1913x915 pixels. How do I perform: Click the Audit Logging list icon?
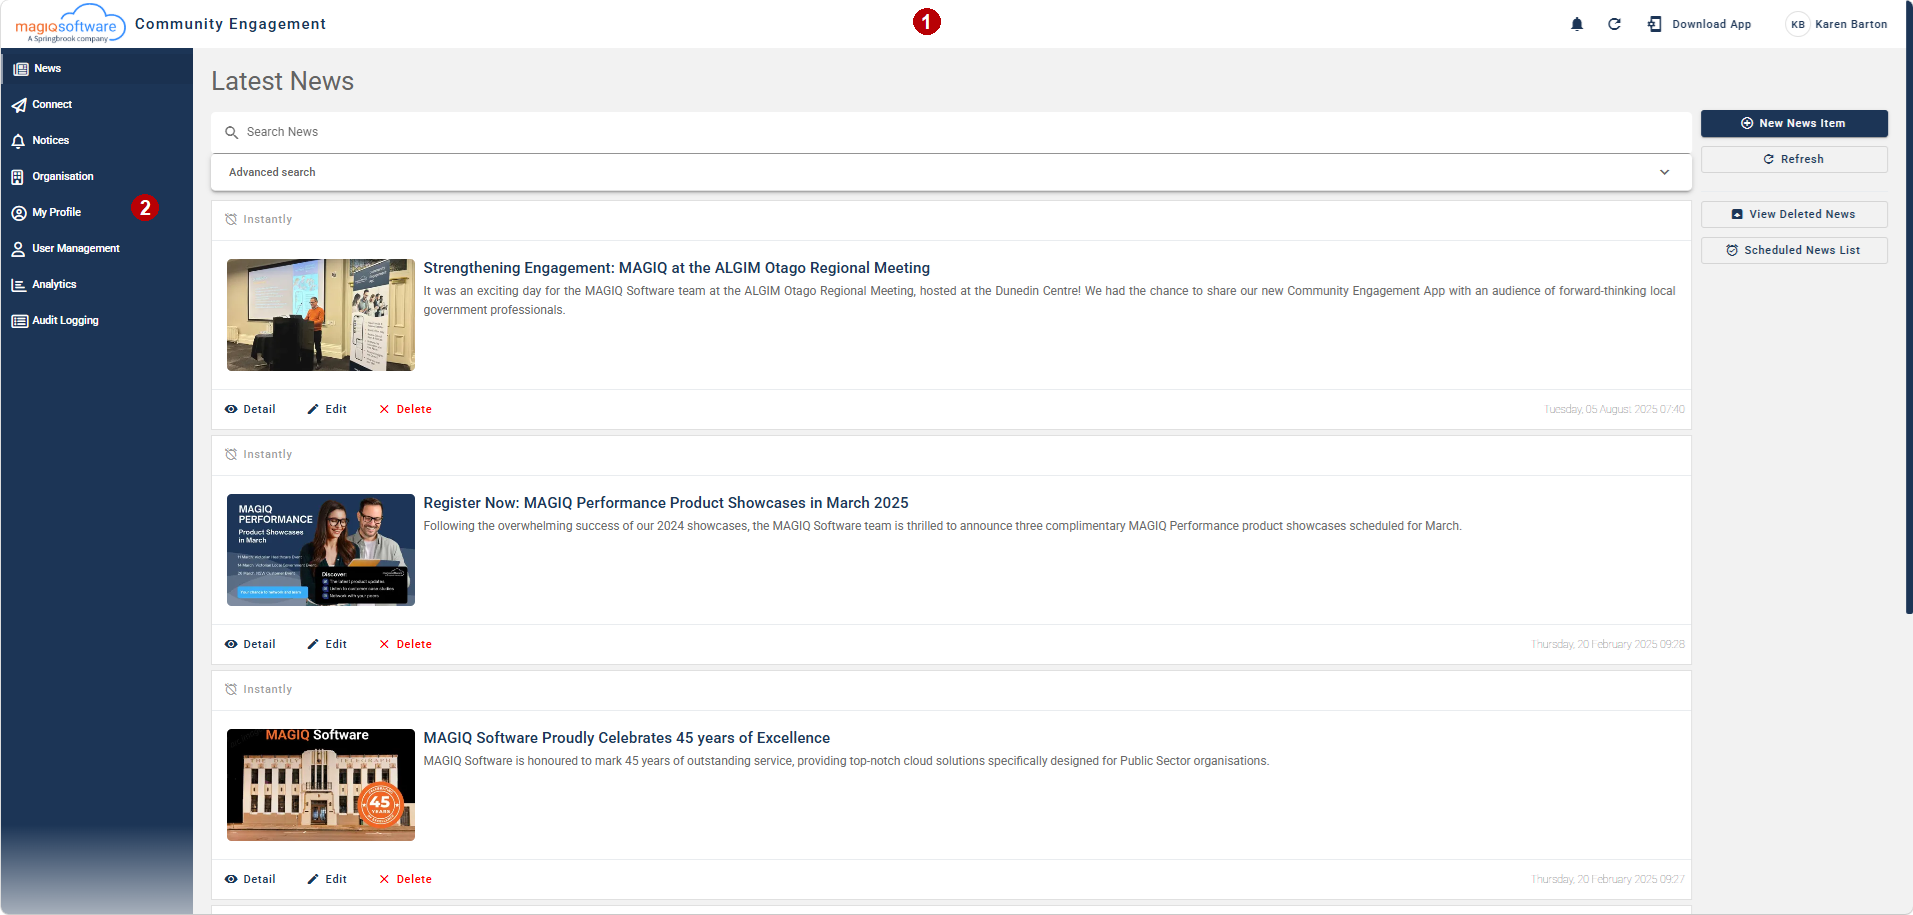coord(19,321)
